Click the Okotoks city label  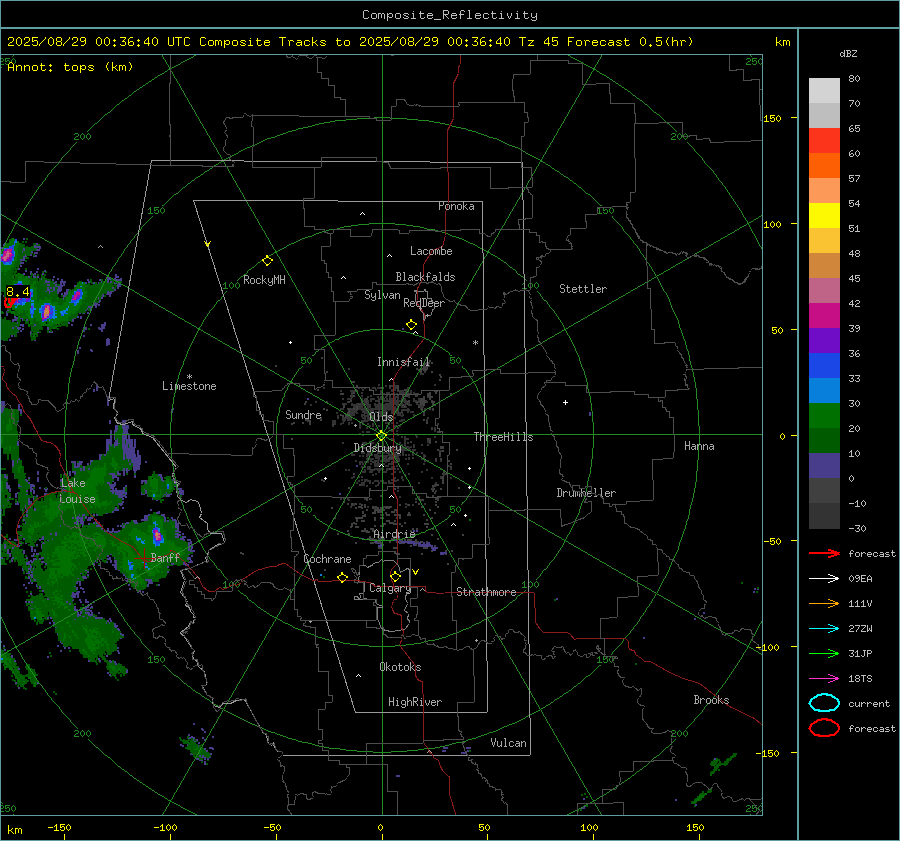pyautogui.click(x=400, y=667)
